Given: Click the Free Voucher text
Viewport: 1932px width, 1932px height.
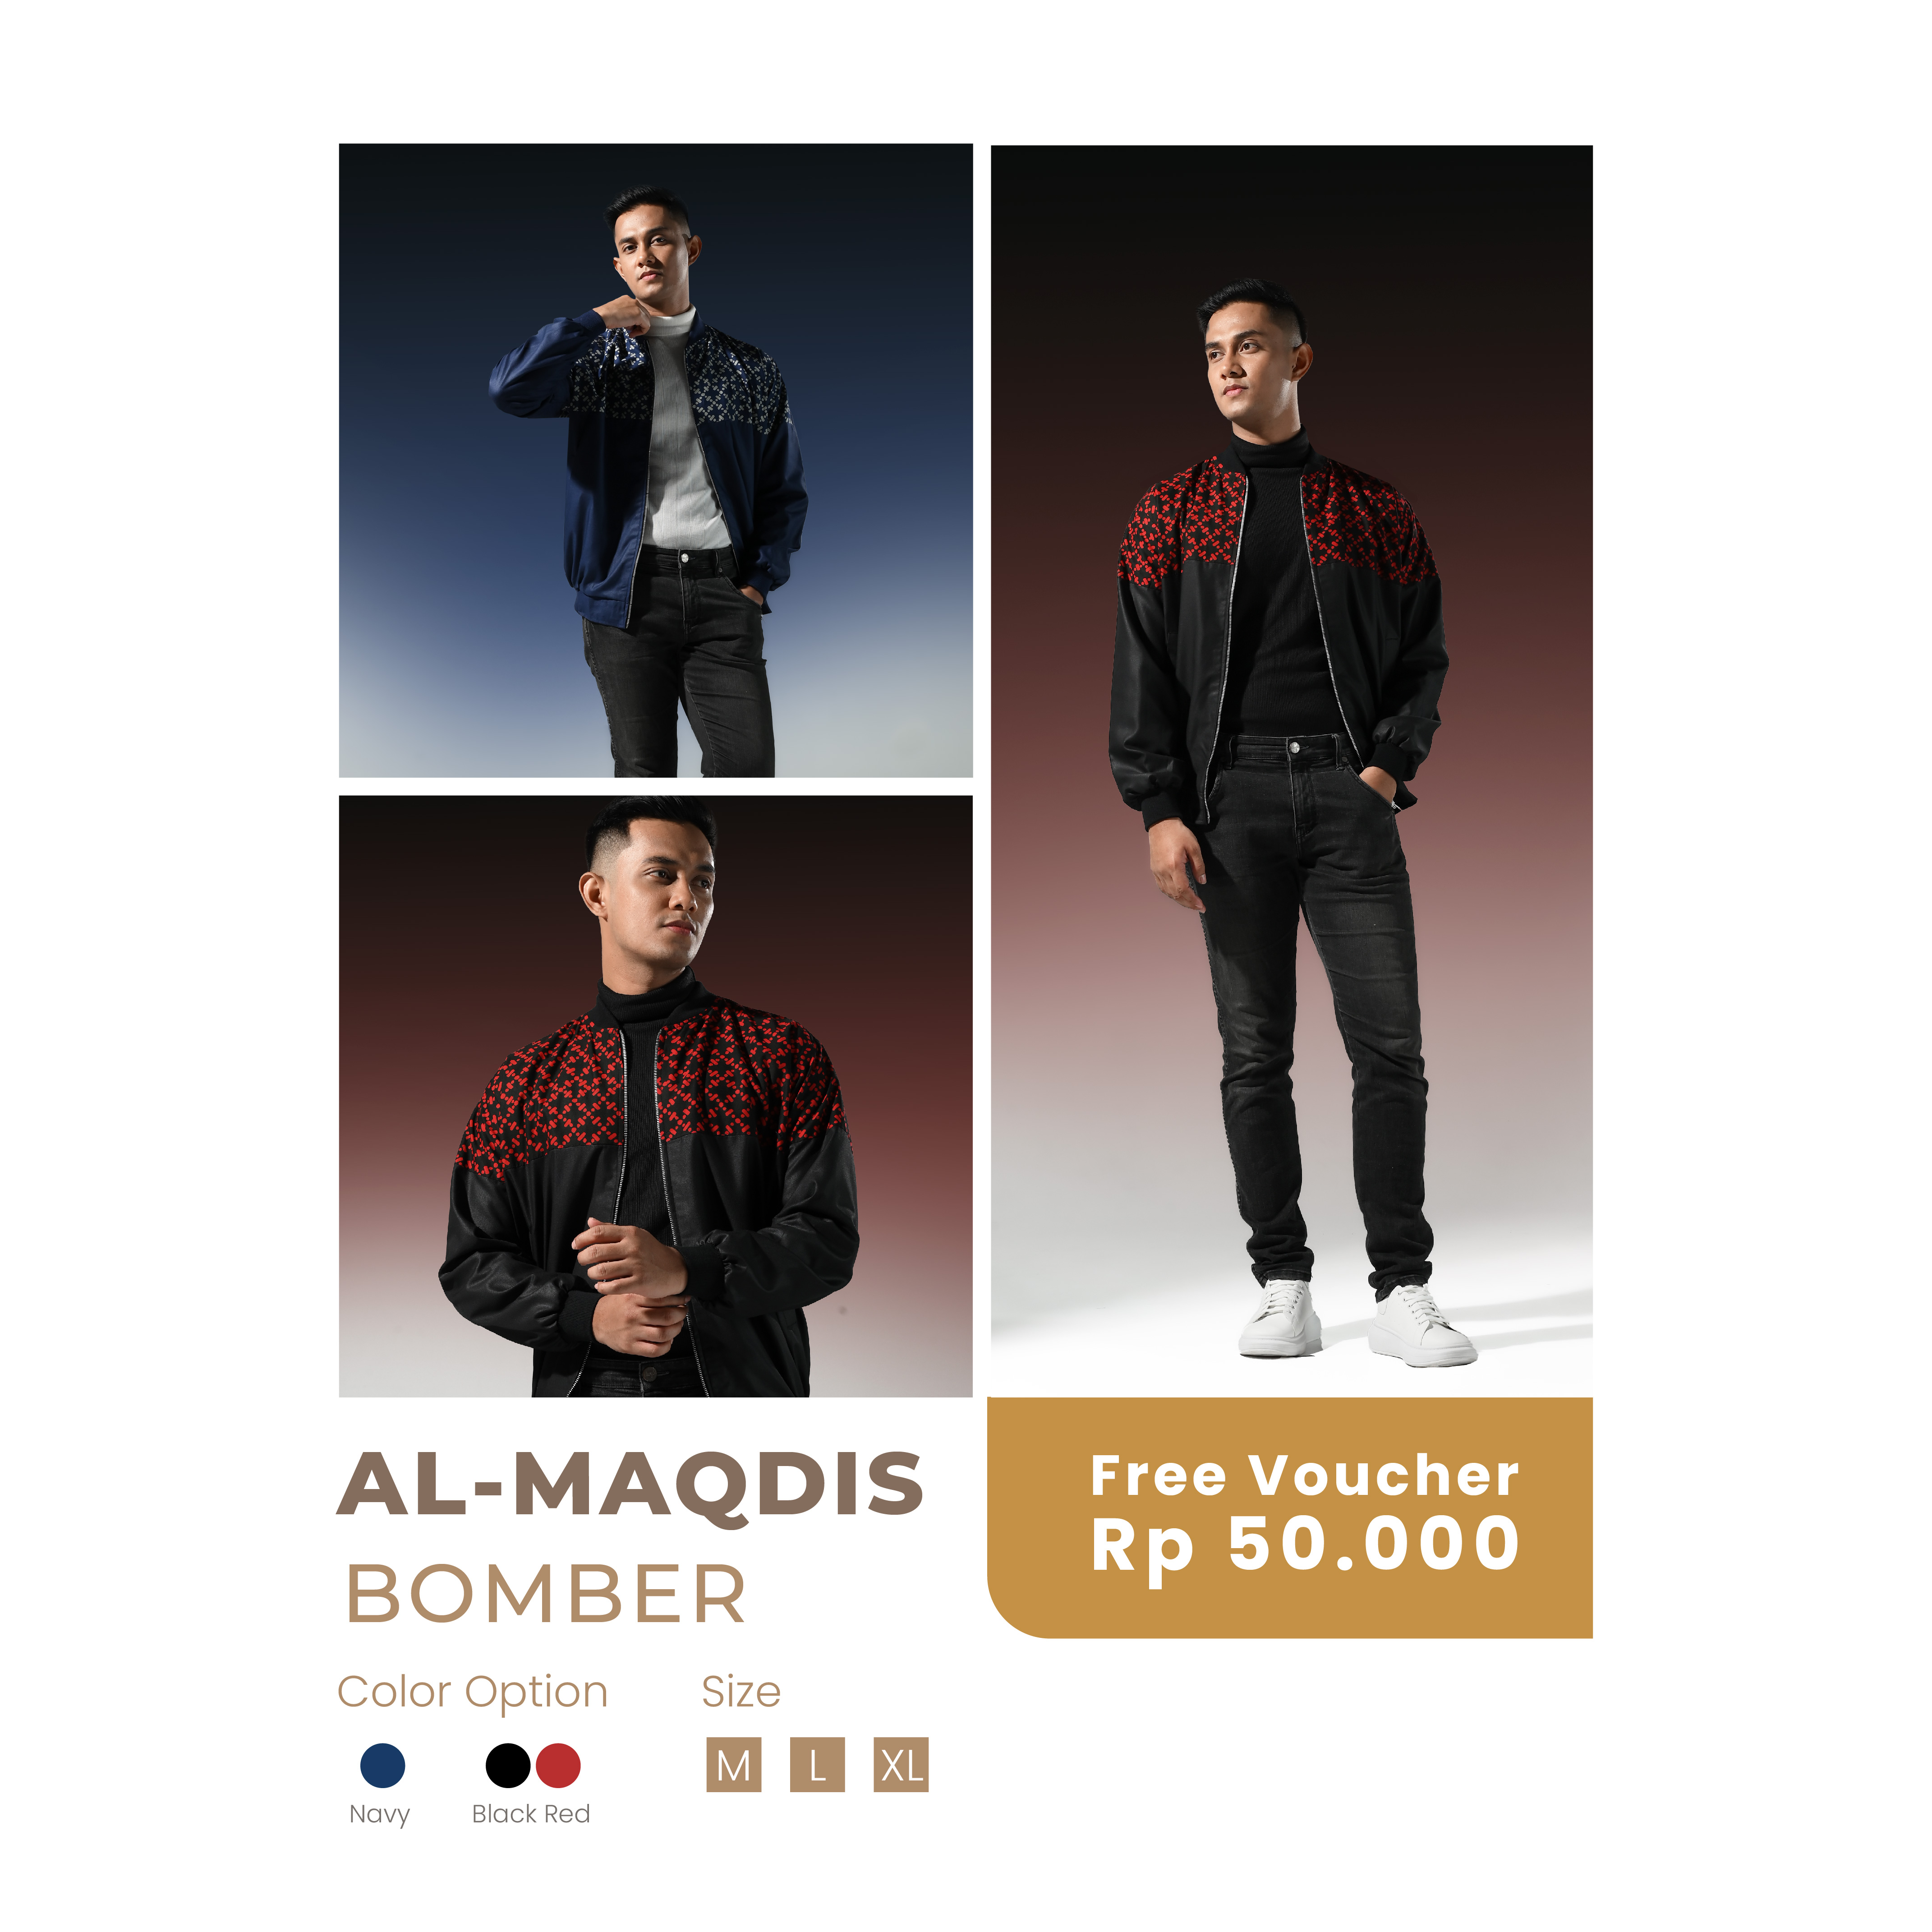Looking at the screenshot, I should tap(1305, 1475).
